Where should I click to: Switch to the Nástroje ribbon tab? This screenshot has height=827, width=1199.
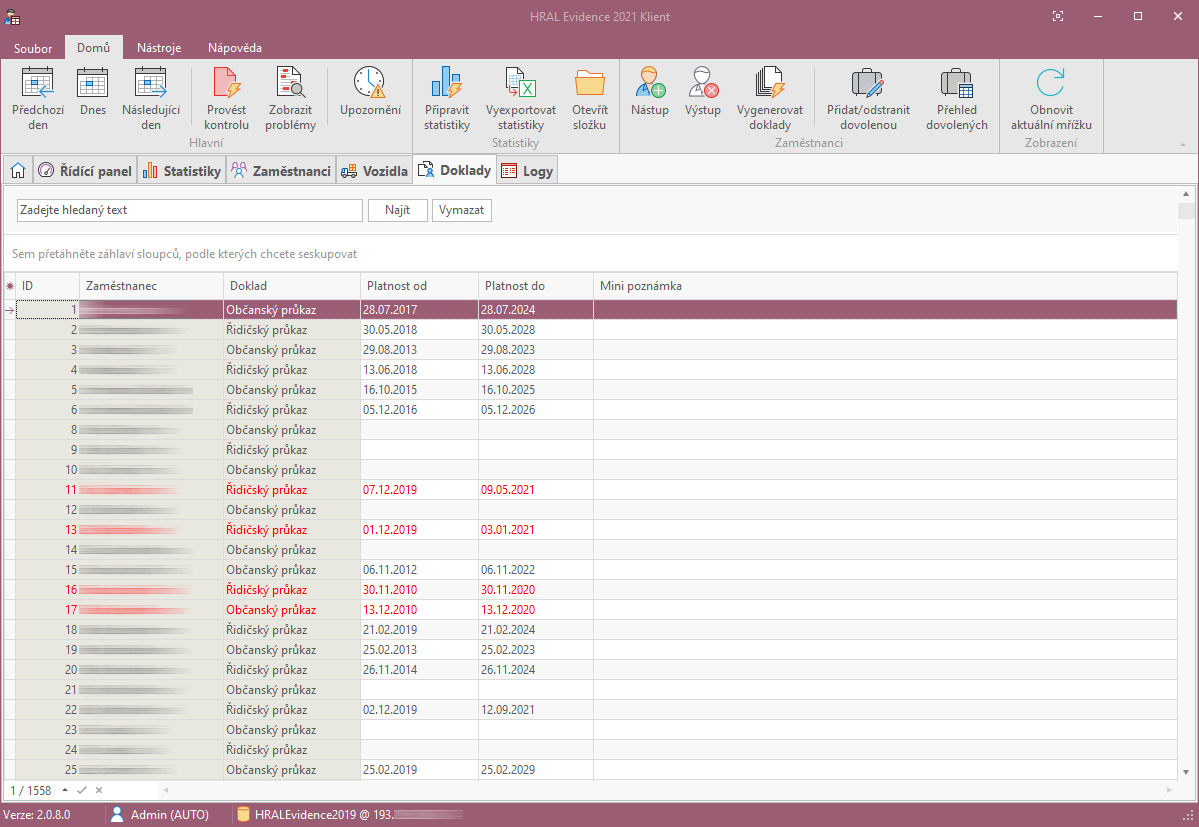pyautogui.click(x=159, y=47)
